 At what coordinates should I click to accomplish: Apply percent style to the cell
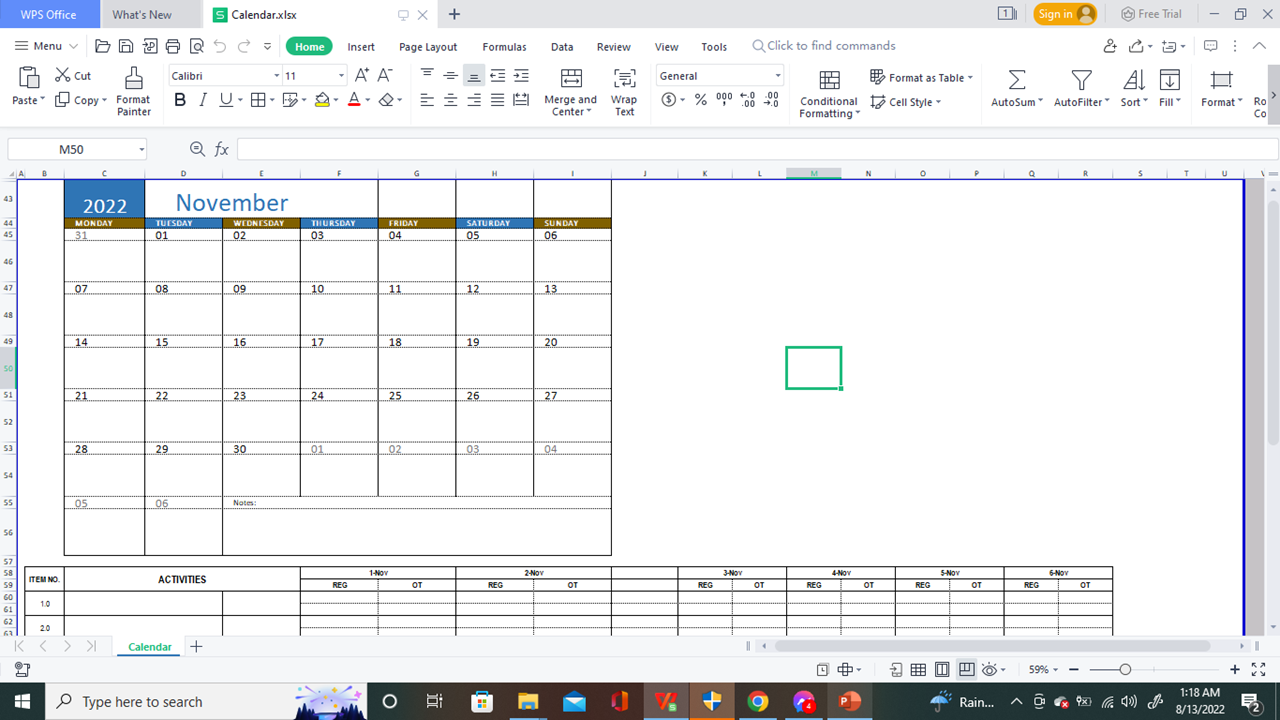(x=701, y=100)
